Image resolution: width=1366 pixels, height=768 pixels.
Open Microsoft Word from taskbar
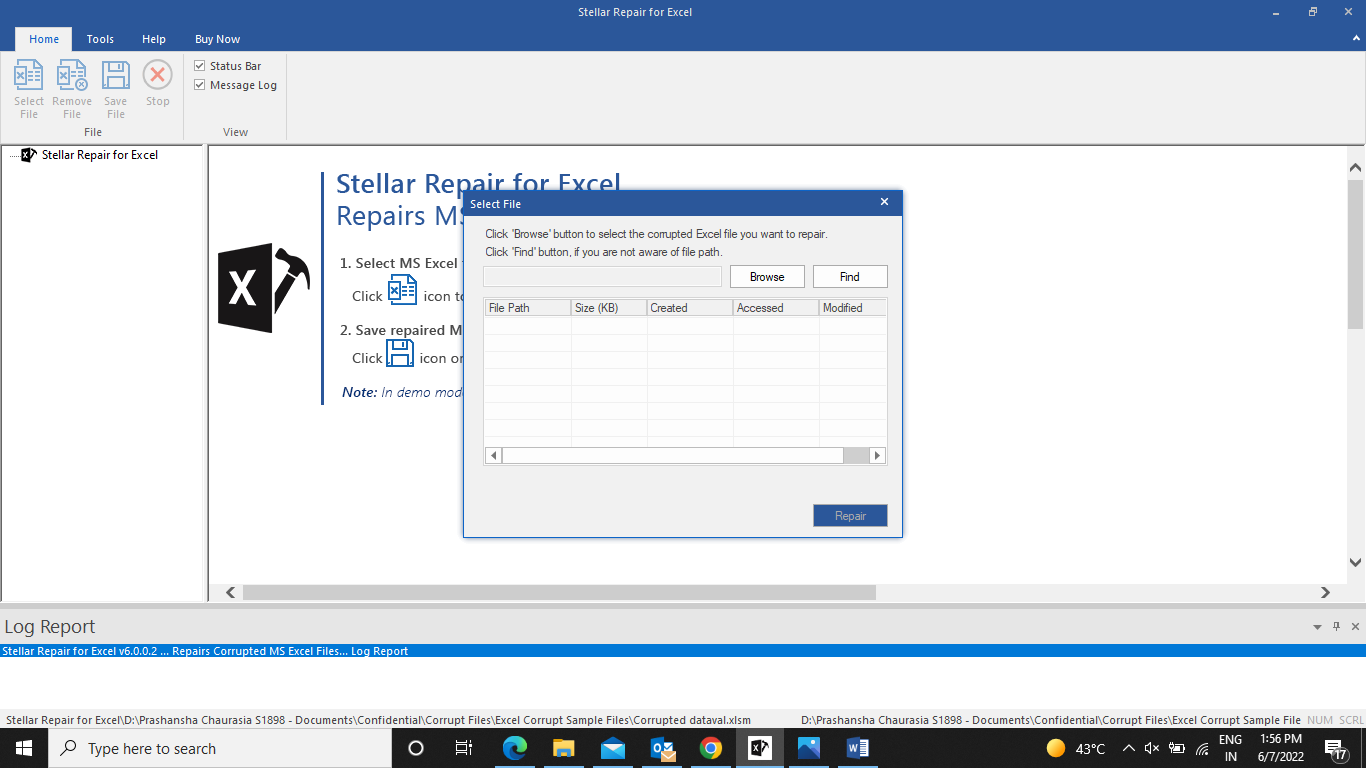[x=857, y=748]
